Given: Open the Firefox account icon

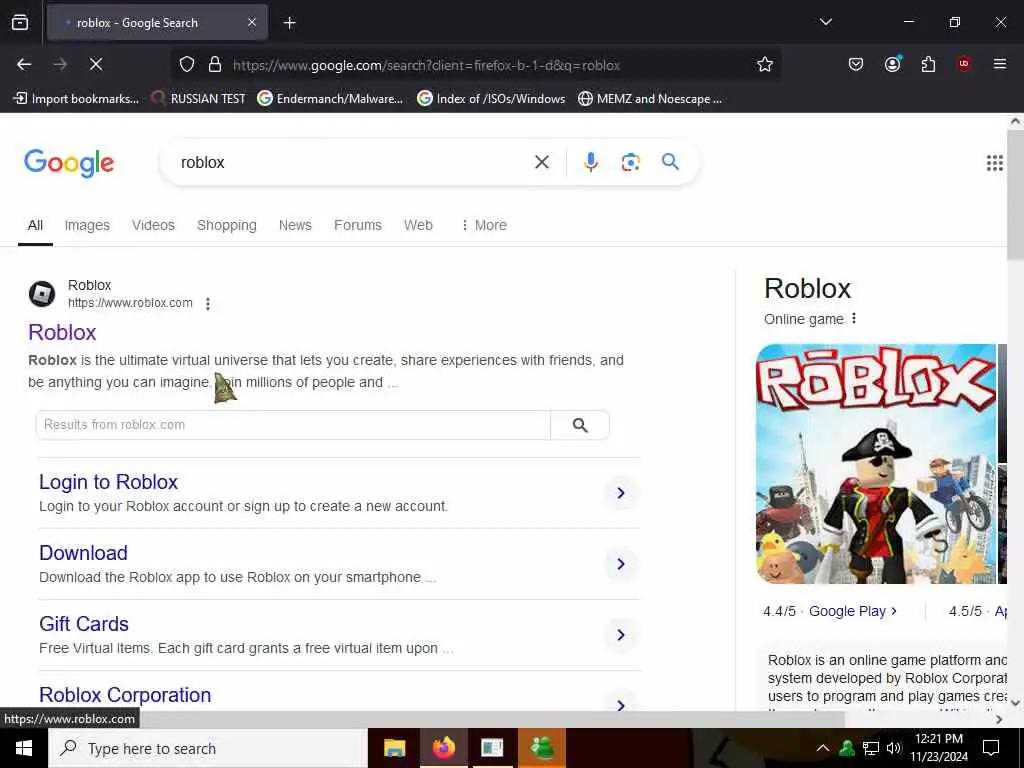Looking at the screenshot, I should click(x=892, y=64).
